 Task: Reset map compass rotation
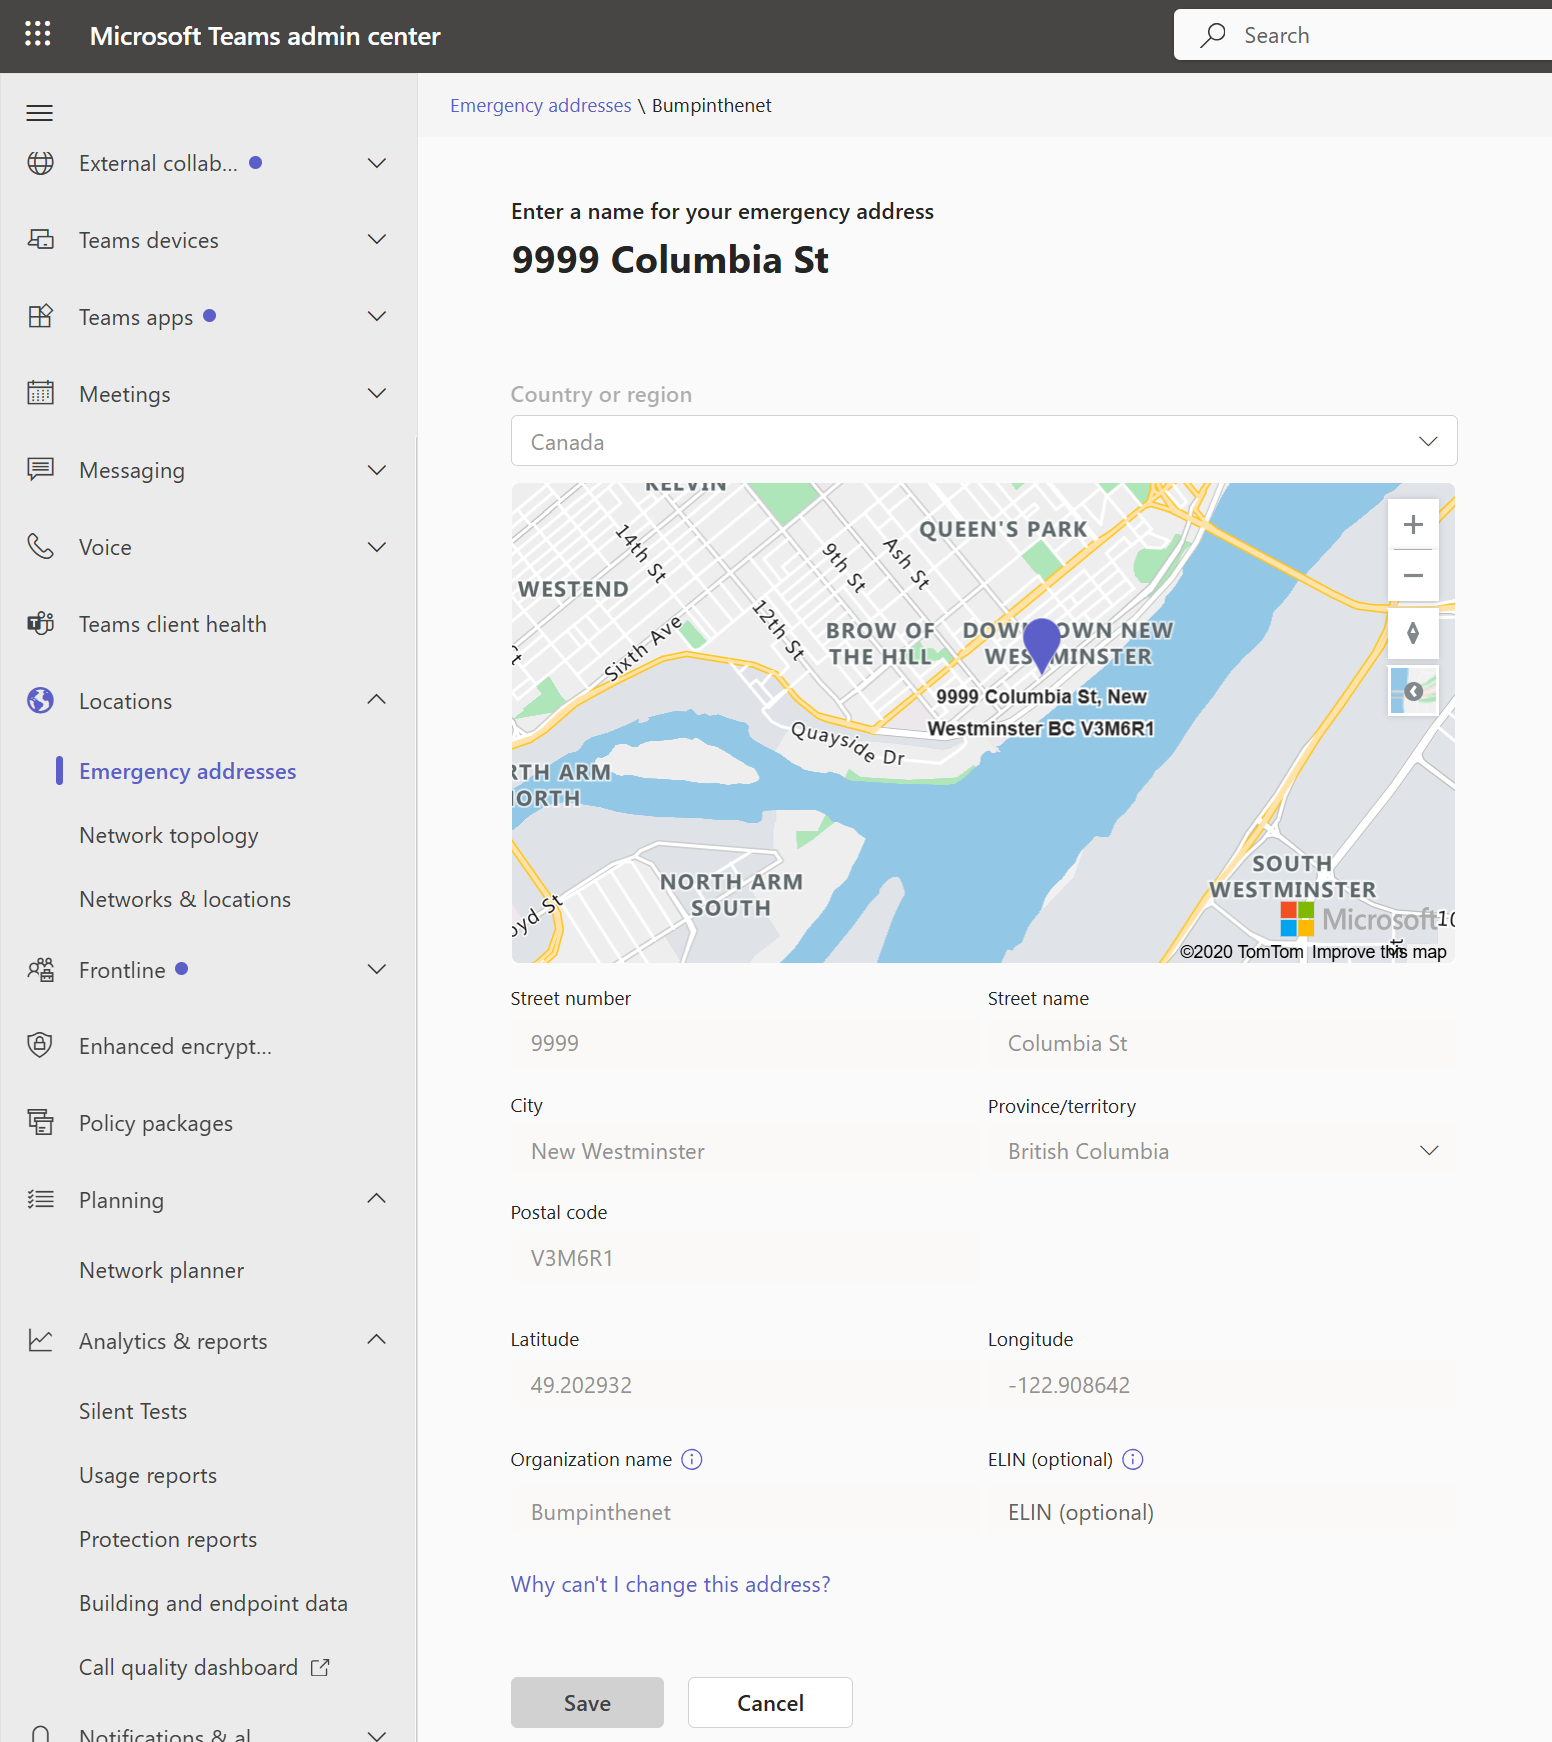click(1413, 633)
